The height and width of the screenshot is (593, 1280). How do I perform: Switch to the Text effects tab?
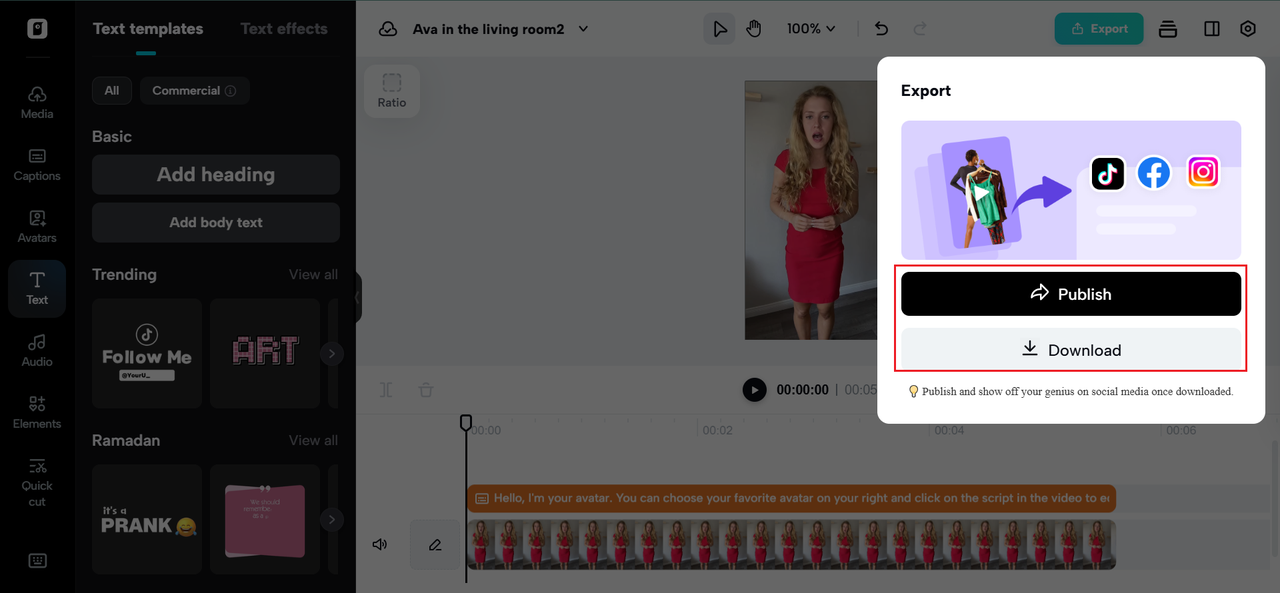click(284, 28)
